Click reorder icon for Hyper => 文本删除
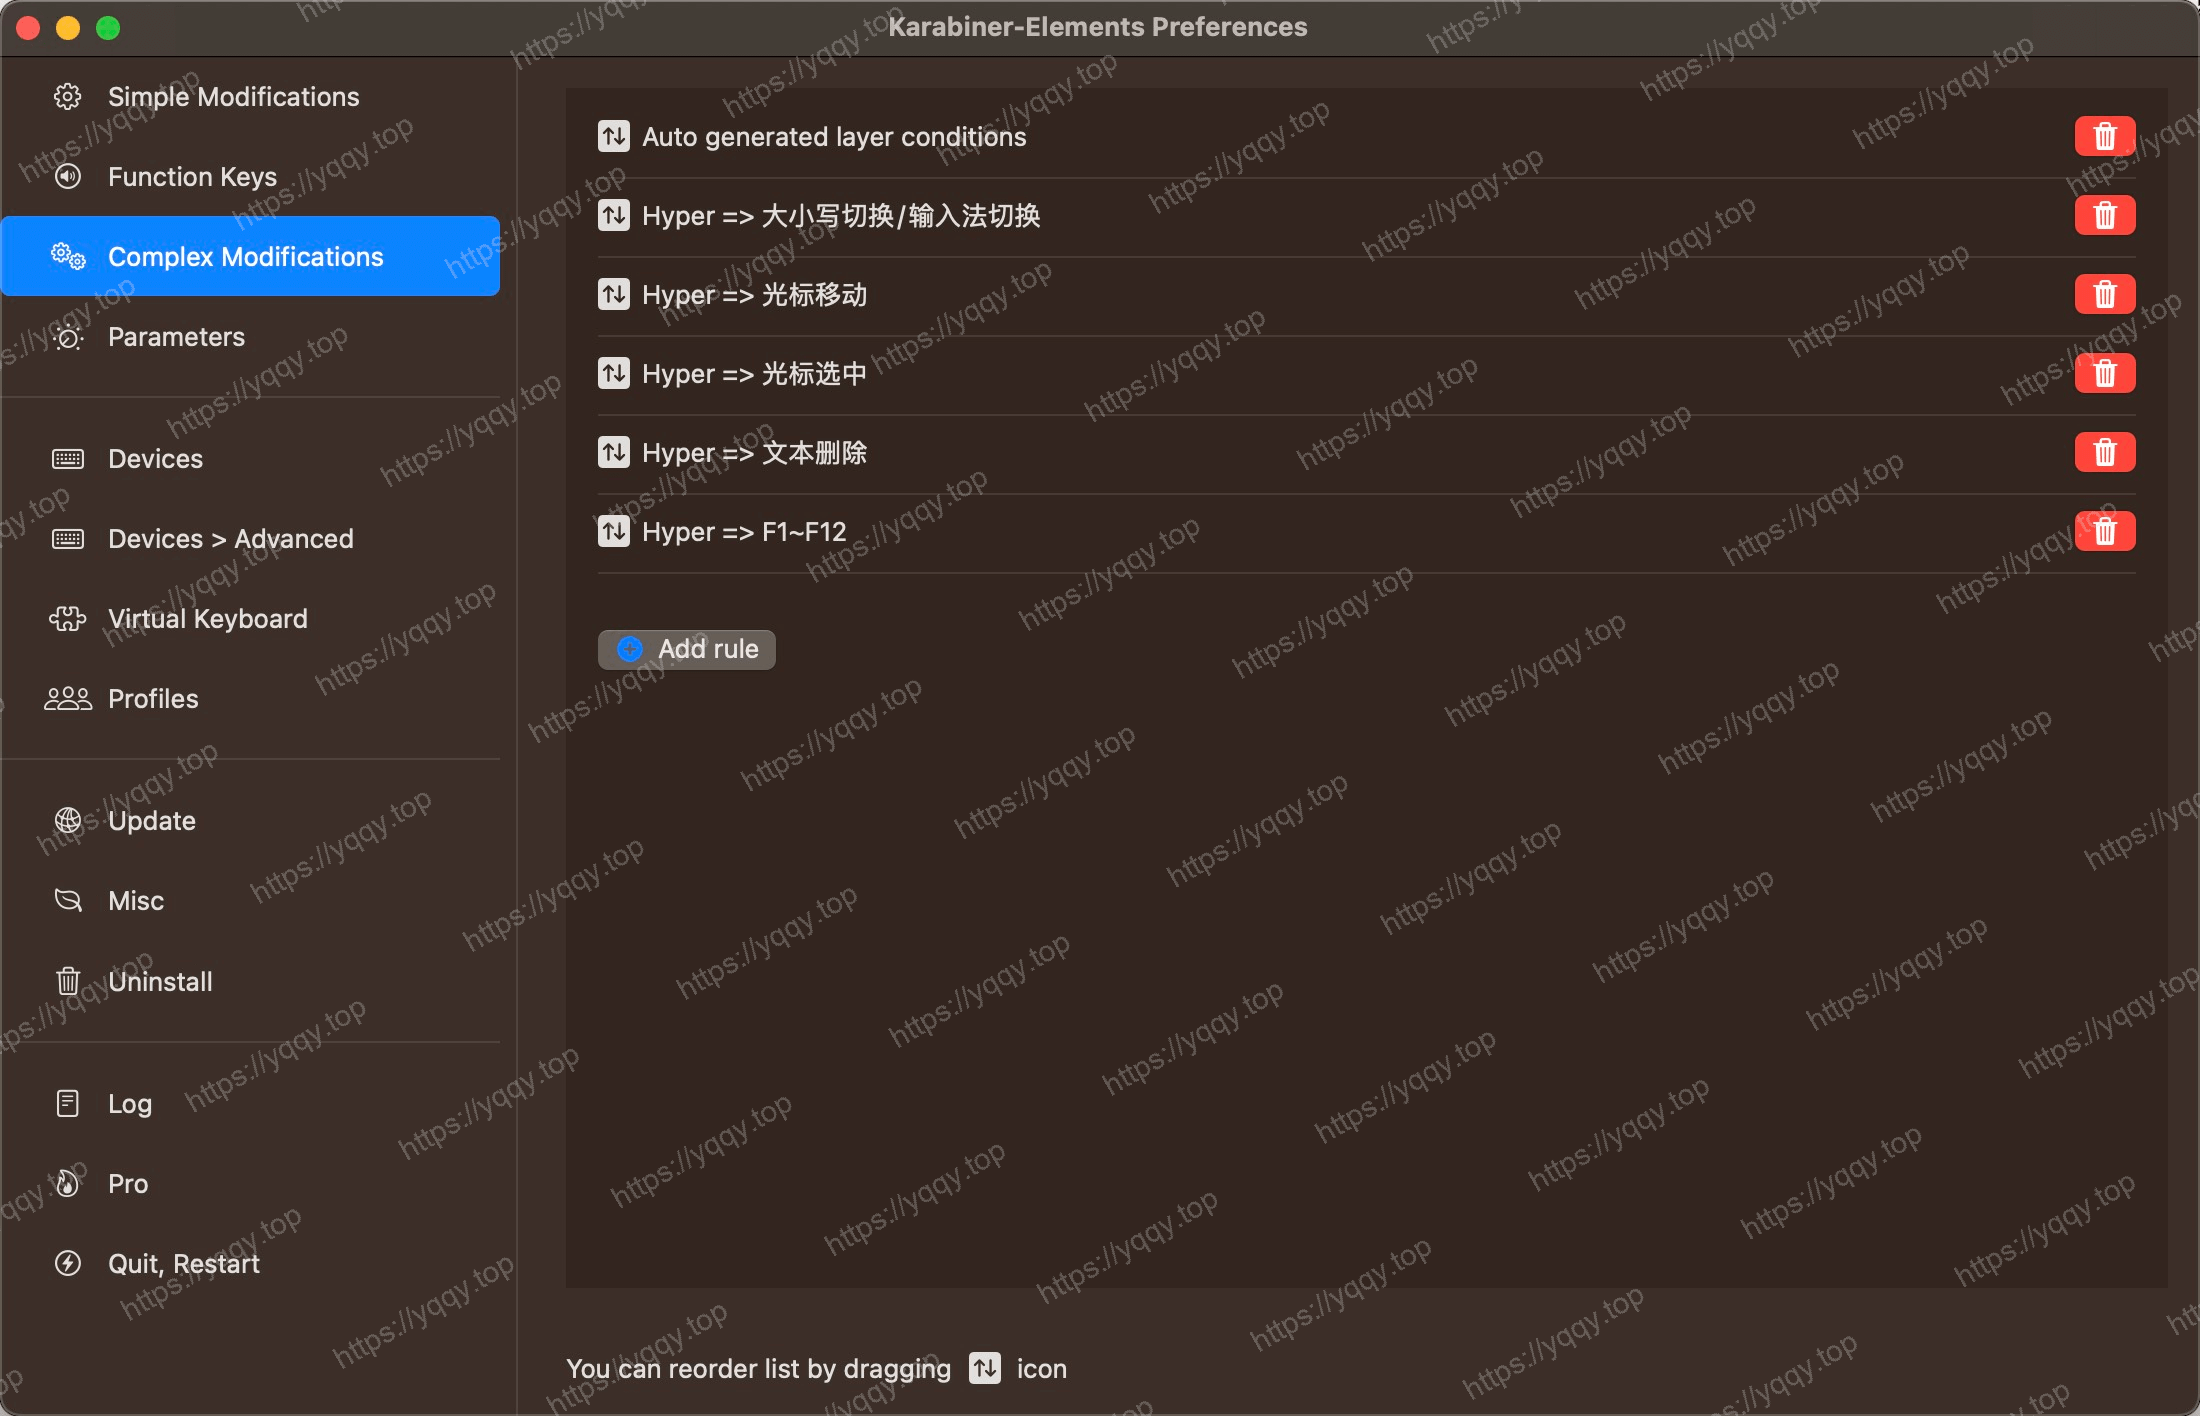This screenshot has width=2200, height=1416. tap(614, 452)
